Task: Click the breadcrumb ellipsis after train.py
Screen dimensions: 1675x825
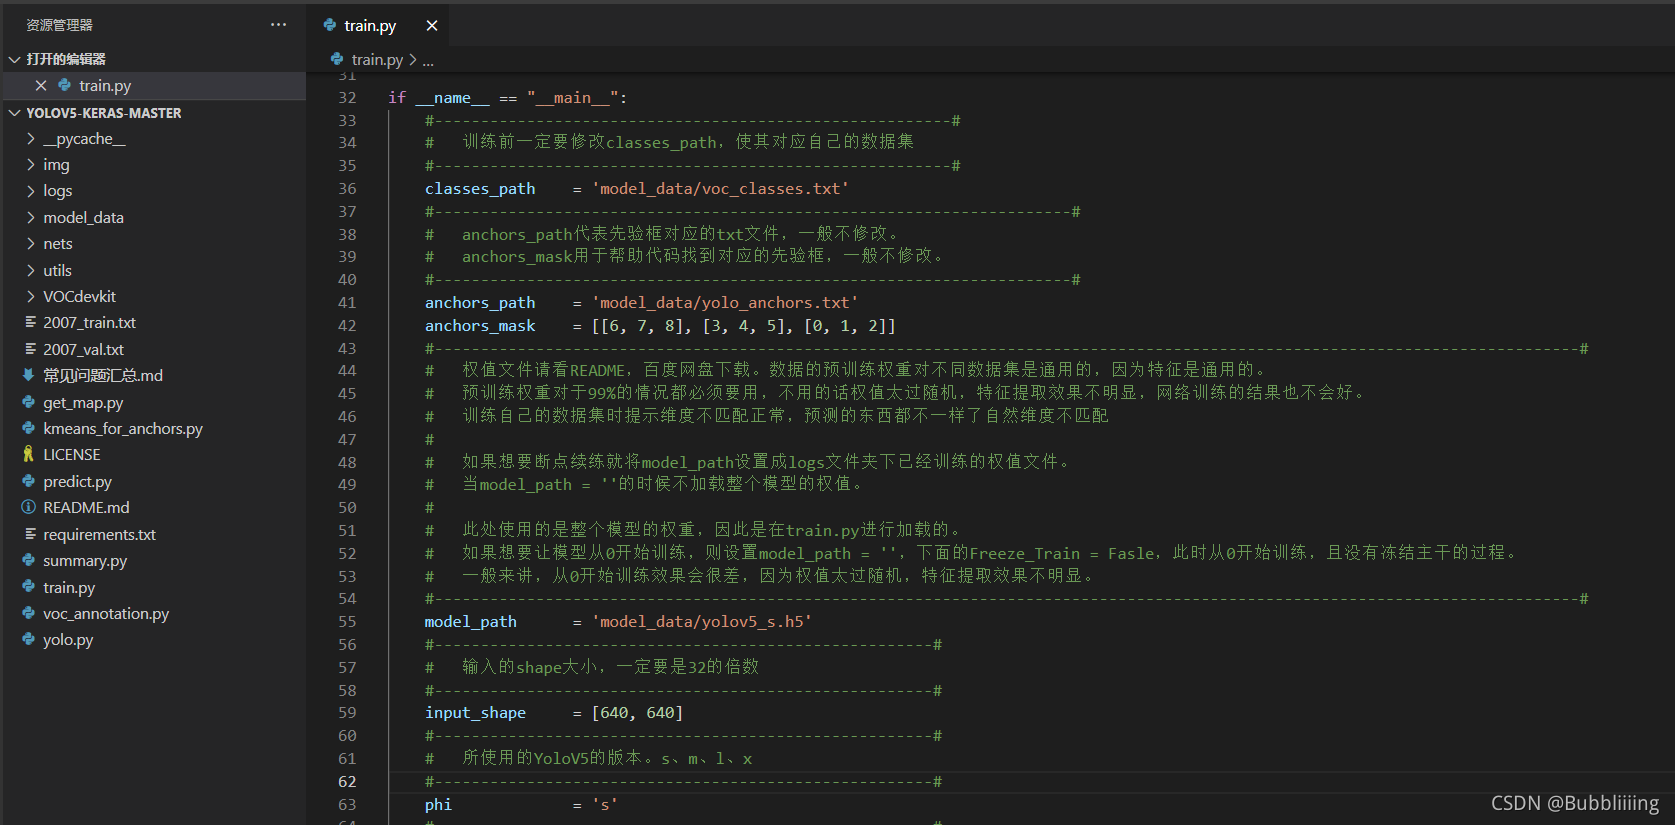Action: (x=428, y=61)
